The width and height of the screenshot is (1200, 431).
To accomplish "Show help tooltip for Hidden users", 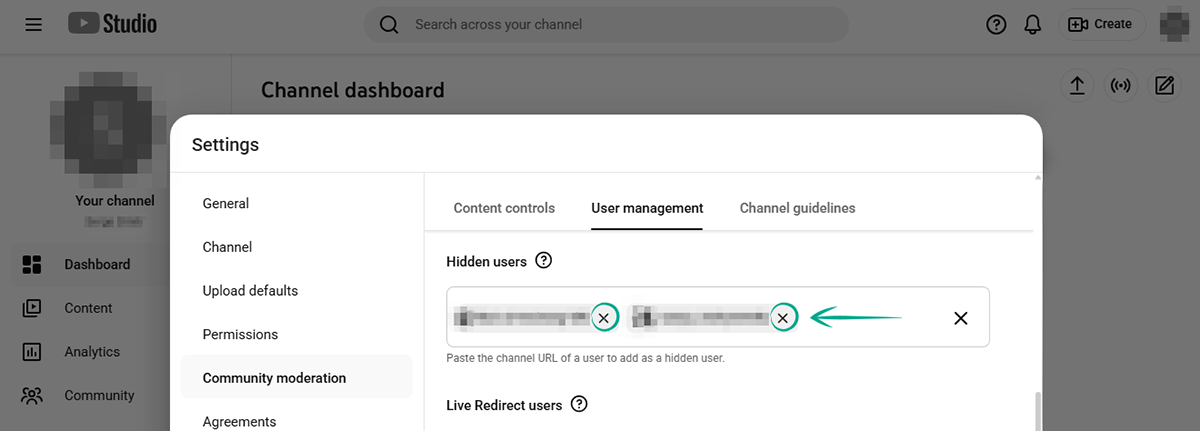I will pos(543,261).
